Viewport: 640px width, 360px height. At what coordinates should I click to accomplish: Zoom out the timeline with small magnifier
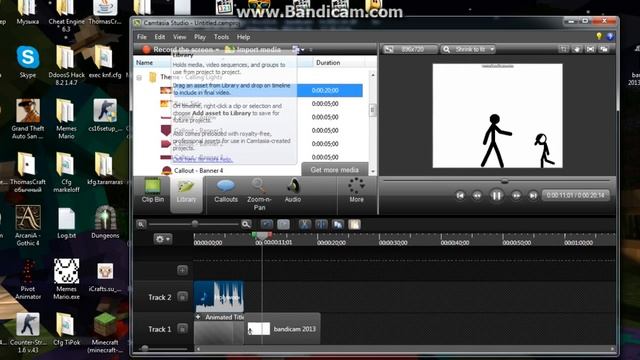[x=141, y=224]
